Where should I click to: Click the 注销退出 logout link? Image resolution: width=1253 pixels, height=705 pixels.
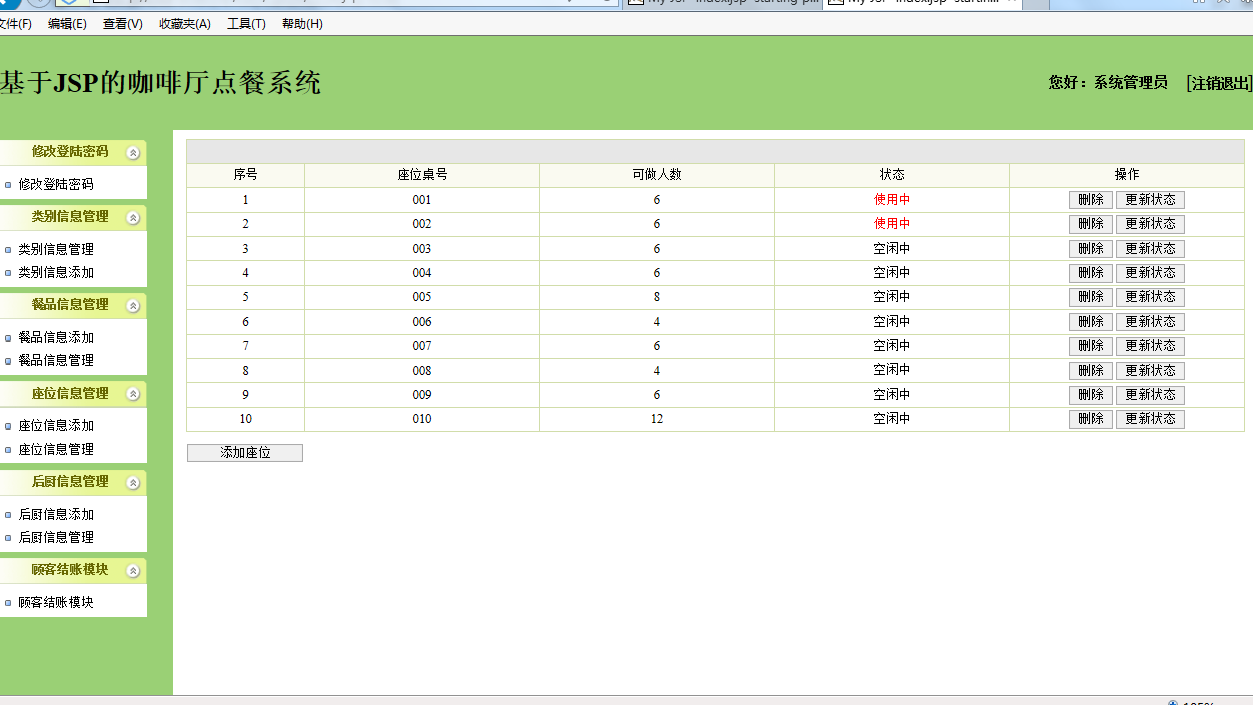click(x=1219, y=83)
